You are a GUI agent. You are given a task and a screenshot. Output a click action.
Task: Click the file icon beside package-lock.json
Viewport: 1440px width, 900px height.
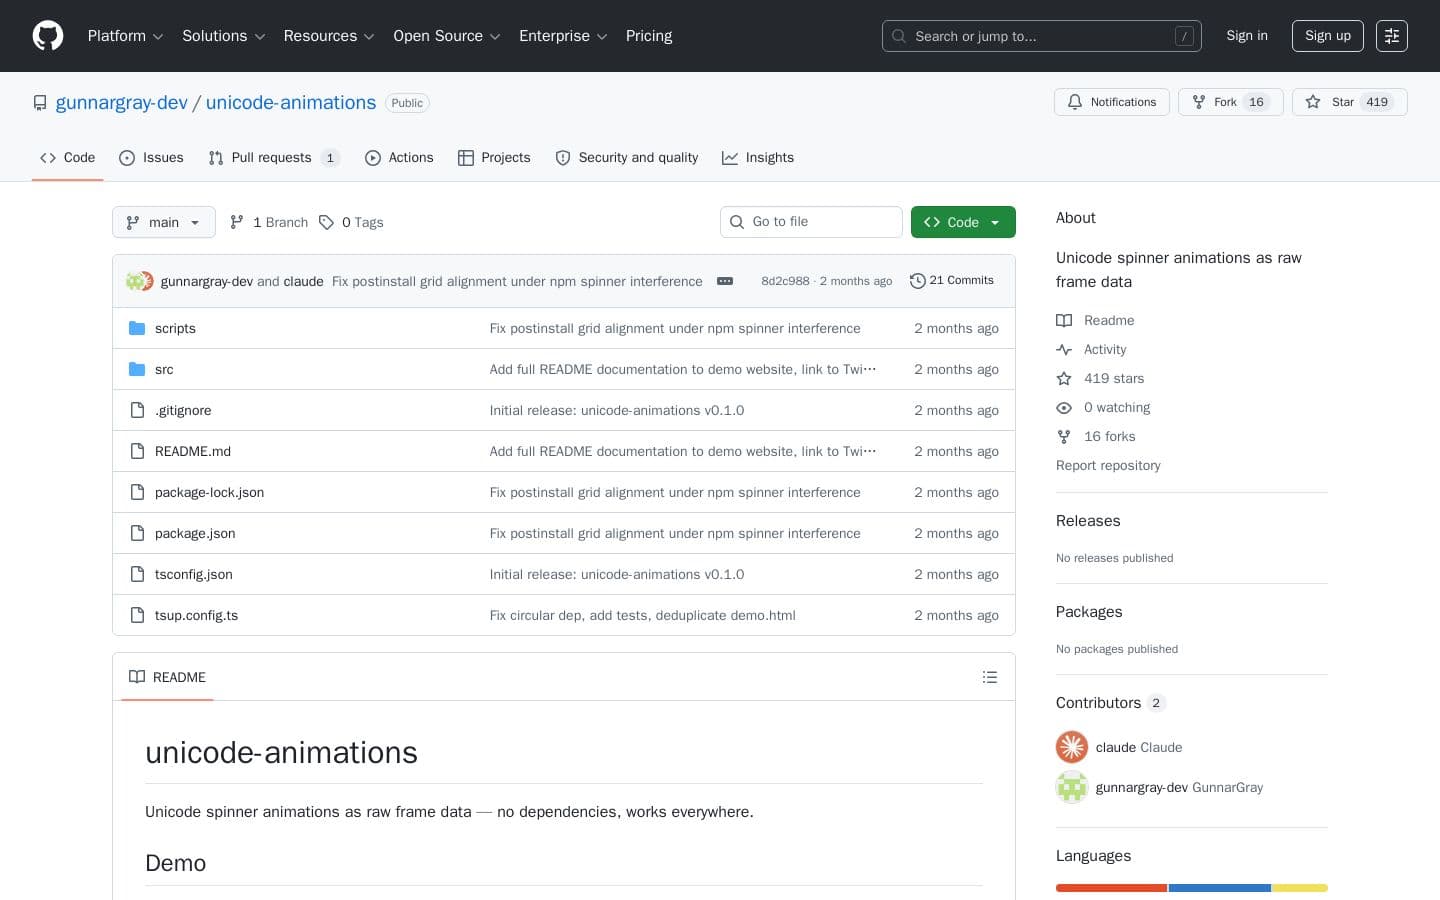click(137, 492)
